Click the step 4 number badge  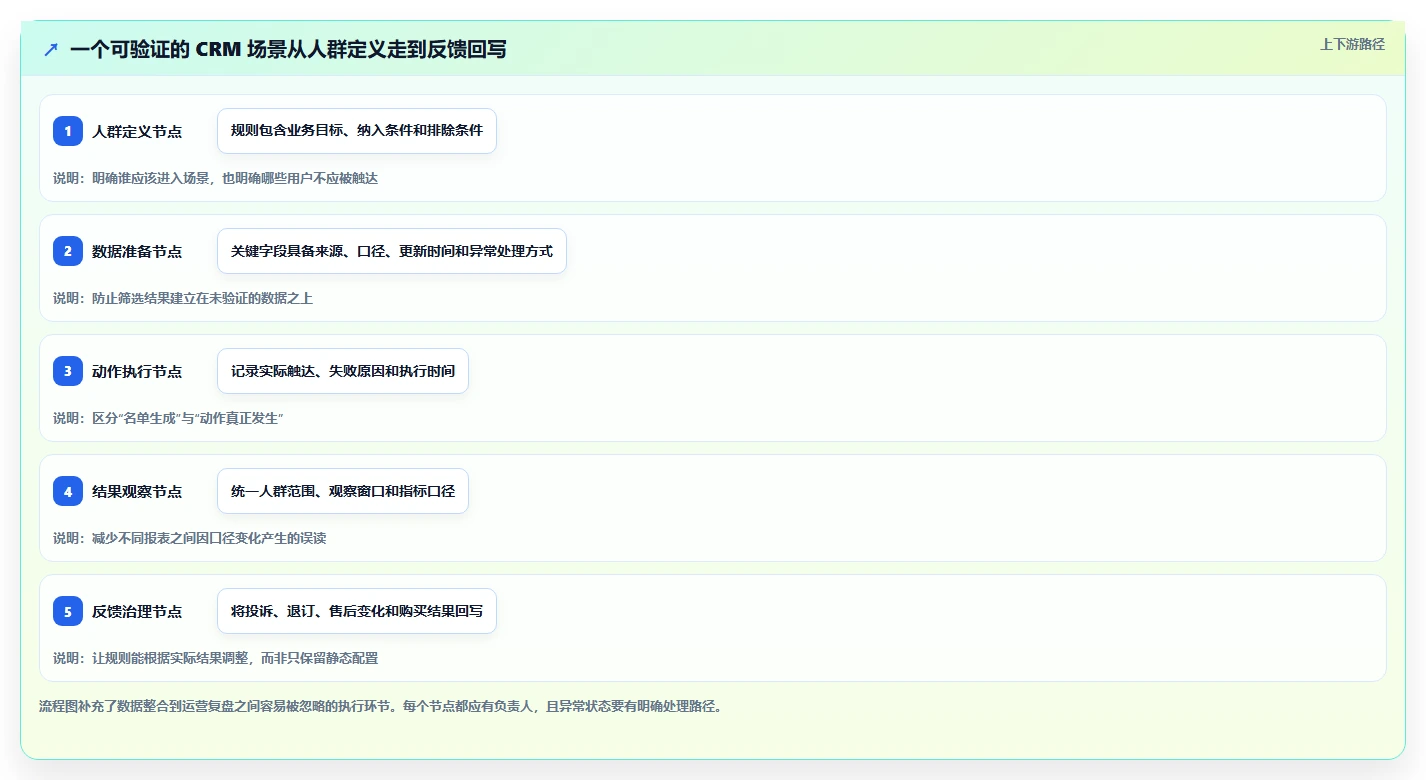pyautogui.click(x=68, y=491)
